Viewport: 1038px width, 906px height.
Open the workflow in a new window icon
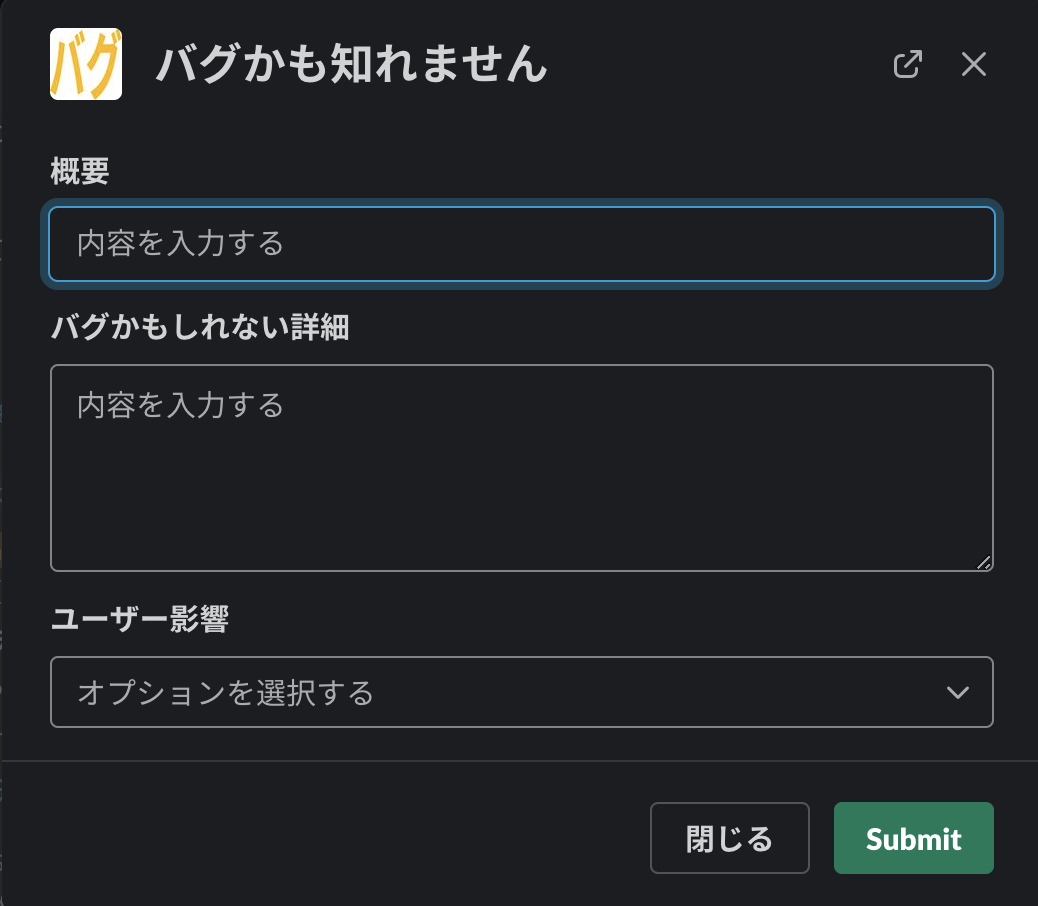[x=907, y=63]
